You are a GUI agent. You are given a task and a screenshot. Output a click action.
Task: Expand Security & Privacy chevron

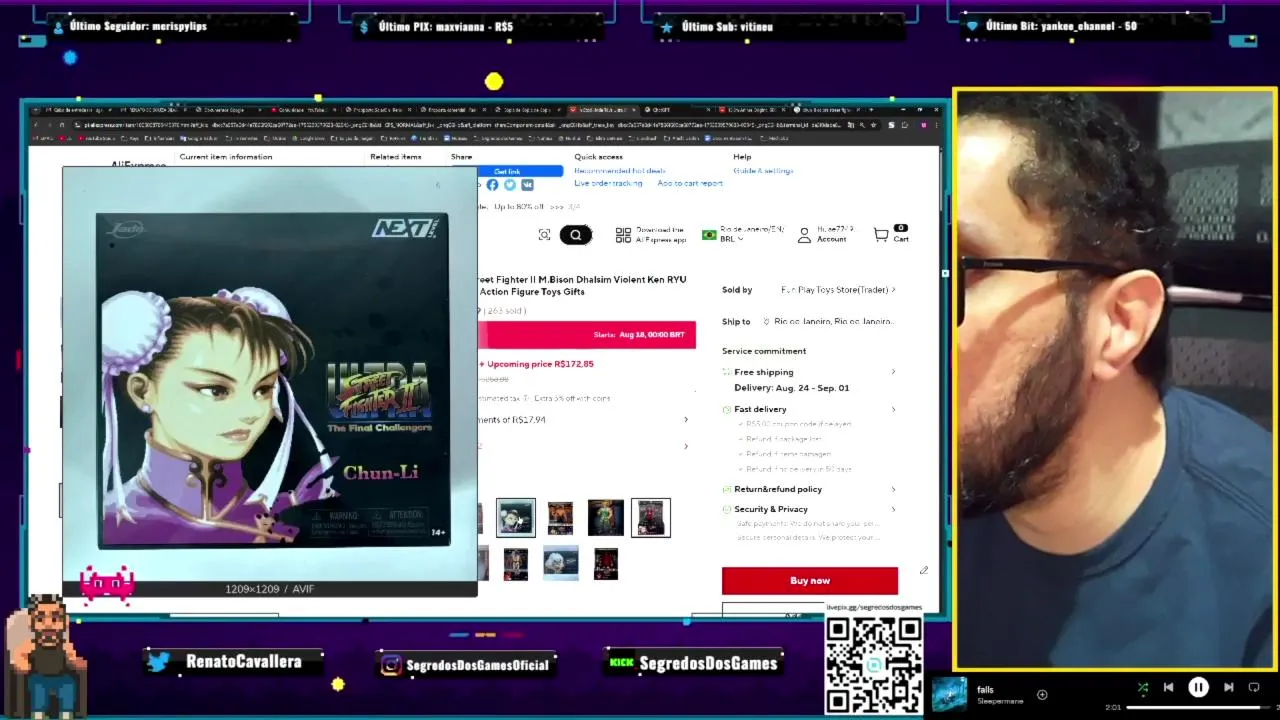pyautogui.click(x=893, y=509)
